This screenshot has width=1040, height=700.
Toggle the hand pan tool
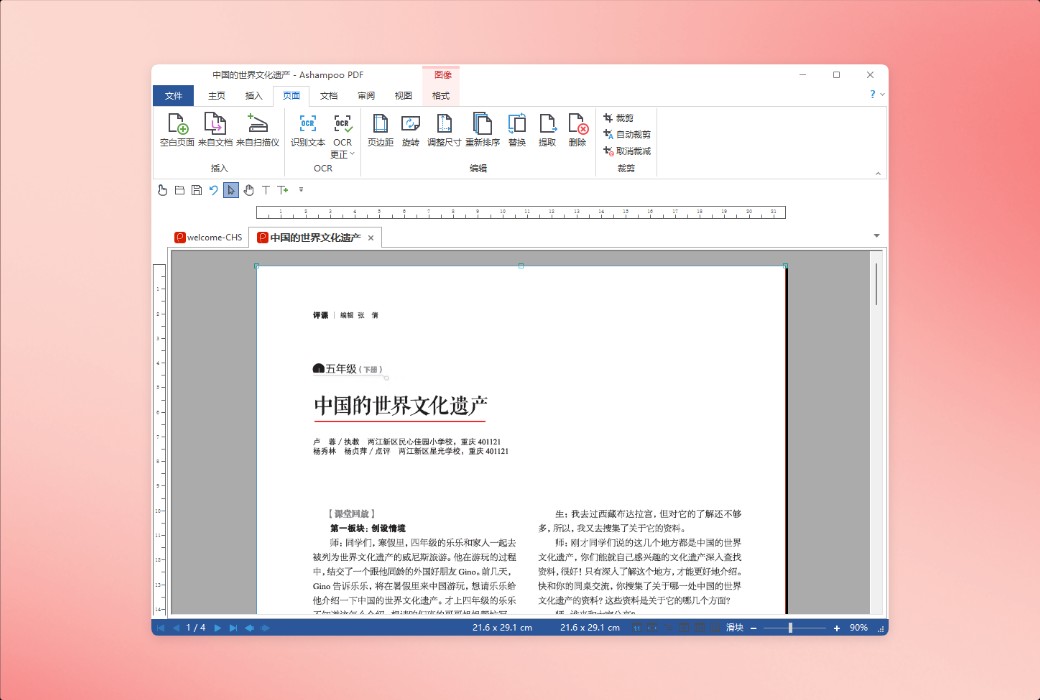(x=248, y=190)
